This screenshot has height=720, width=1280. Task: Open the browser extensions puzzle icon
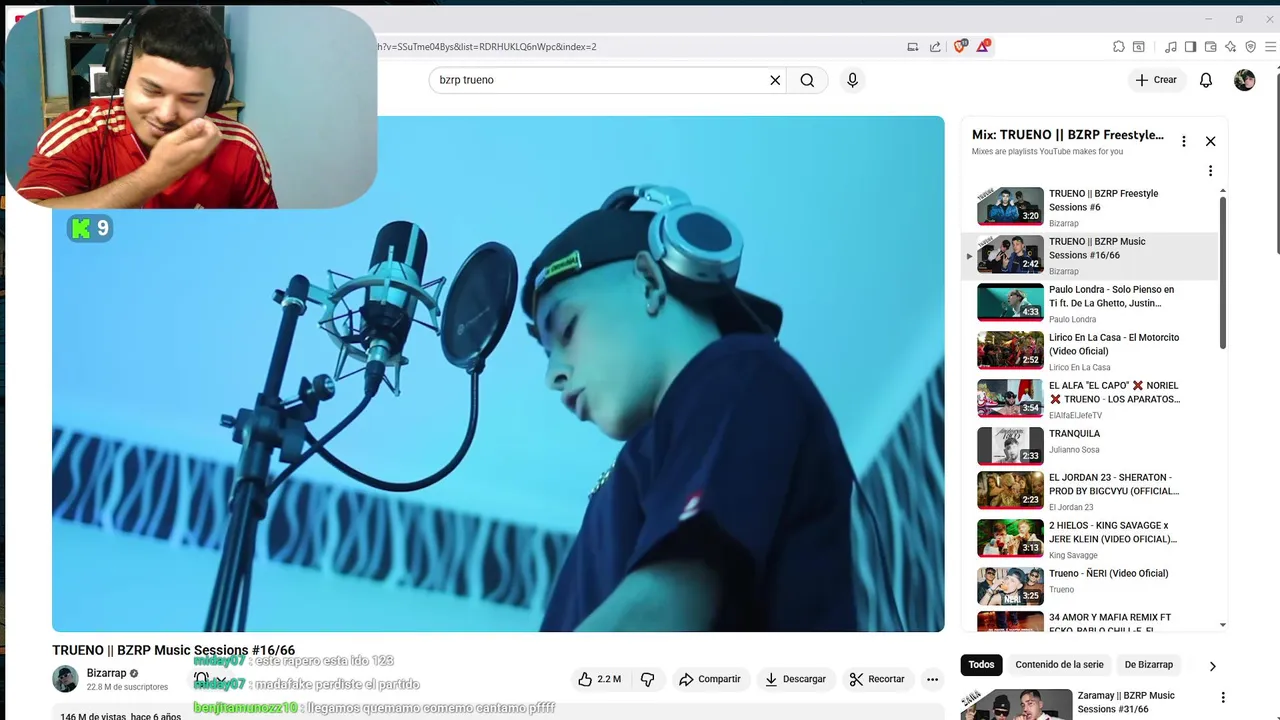(x=1119, y=47)
